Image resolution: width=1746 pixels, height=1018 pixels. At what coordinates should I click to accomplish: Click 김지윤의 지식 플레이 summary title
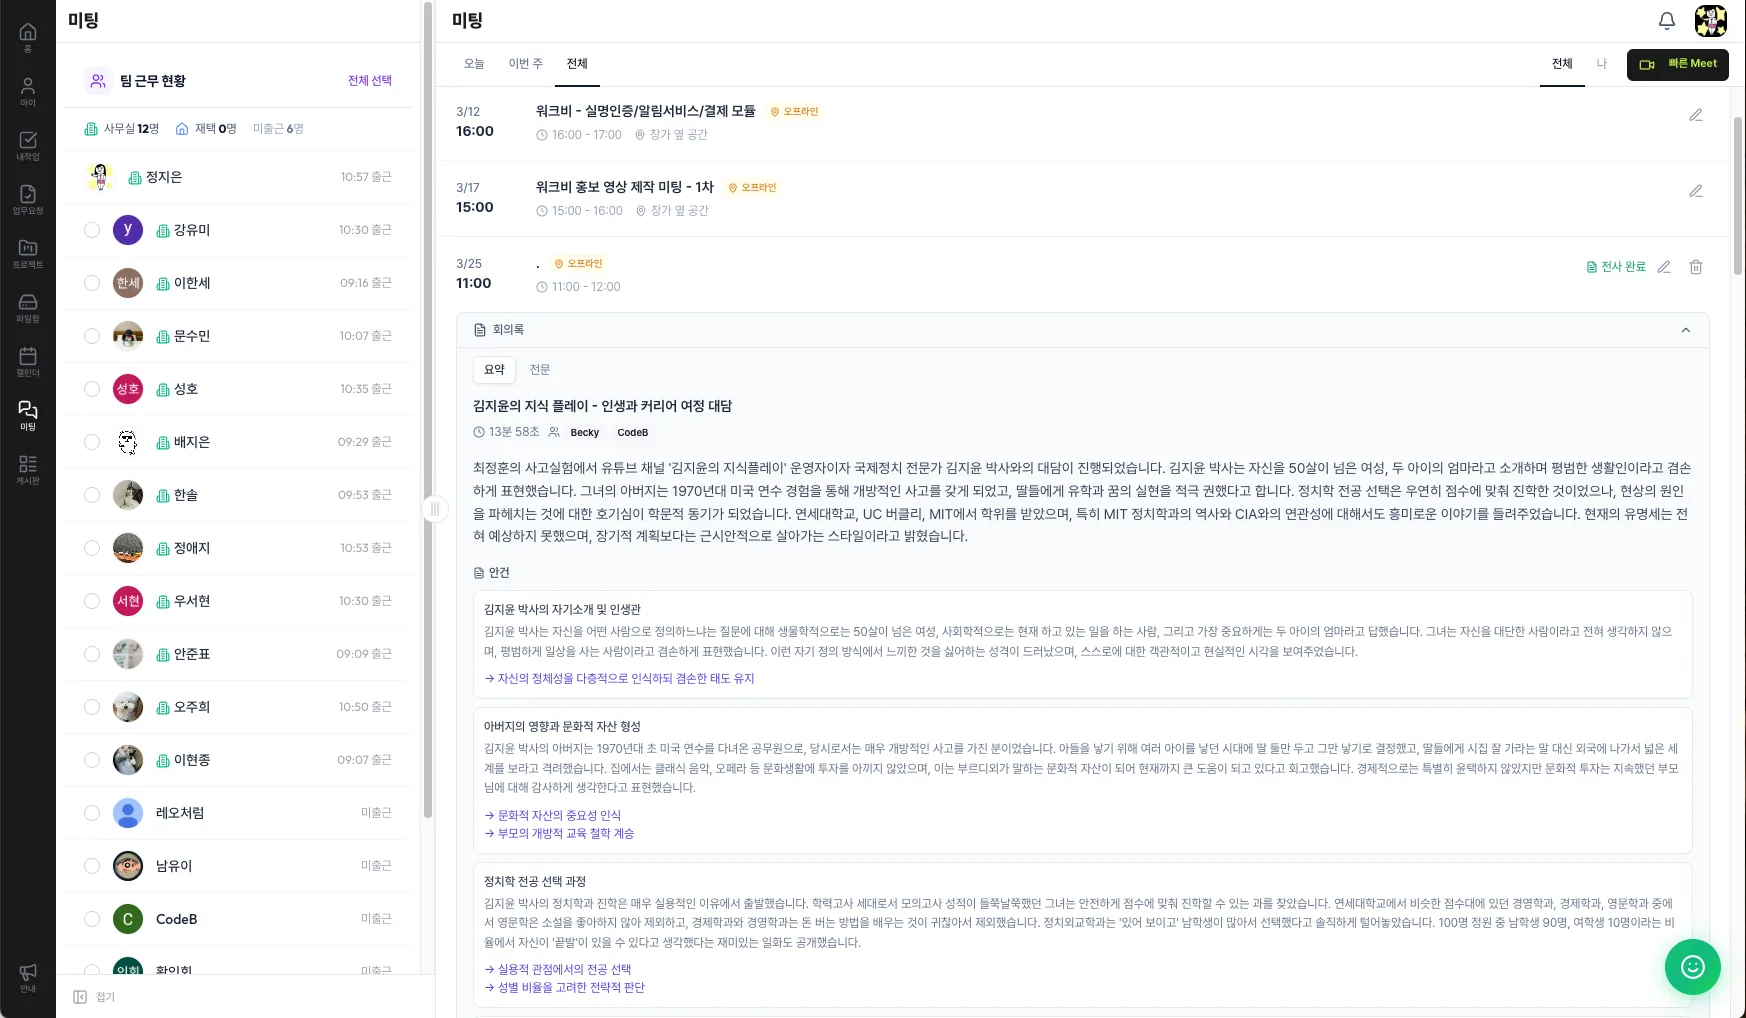tap(603, 406)
